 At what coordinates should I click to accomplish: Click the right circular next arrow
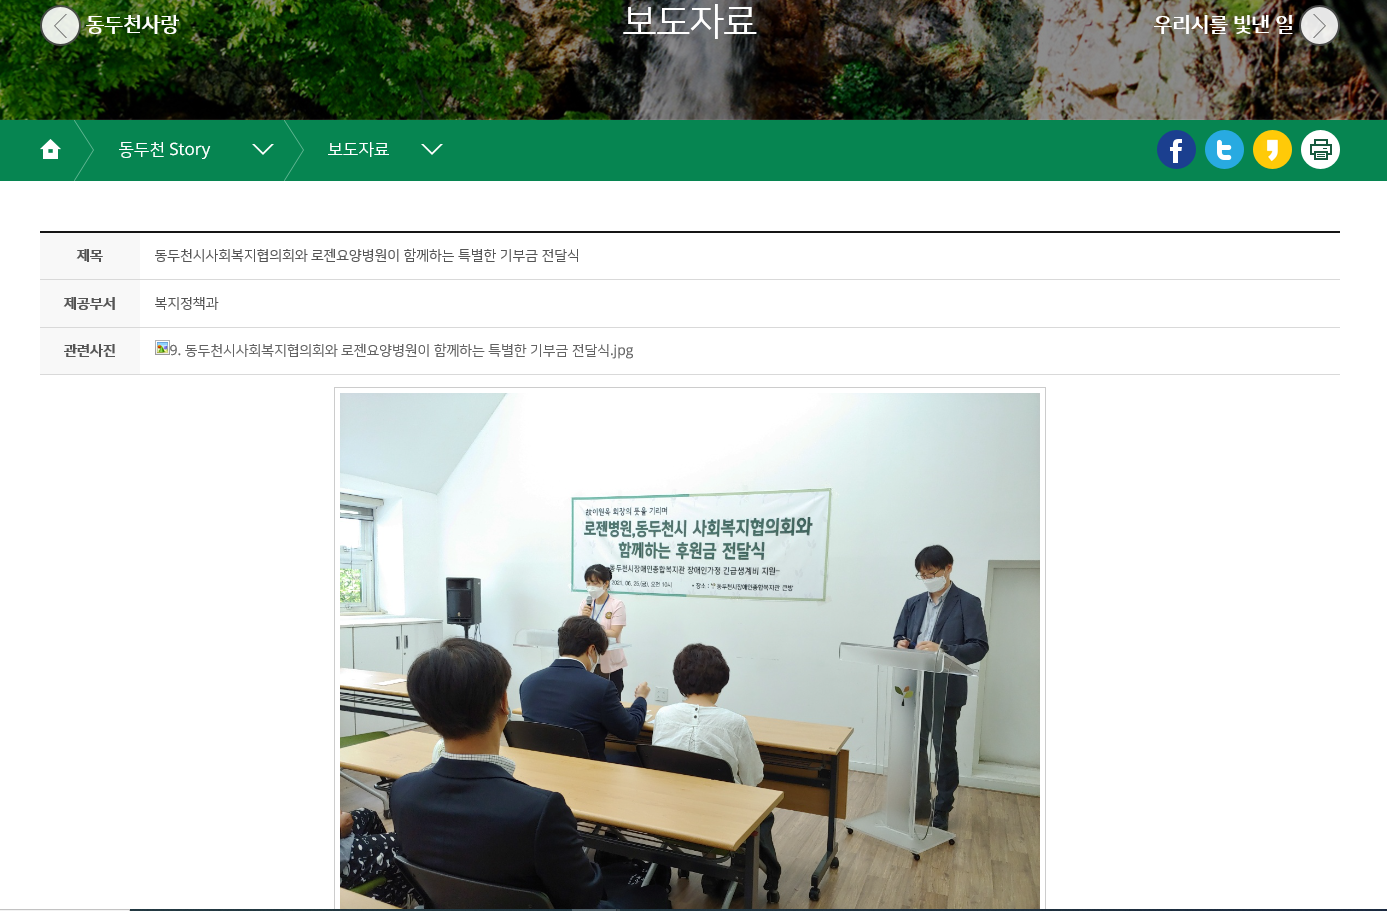click(1319, 26)
